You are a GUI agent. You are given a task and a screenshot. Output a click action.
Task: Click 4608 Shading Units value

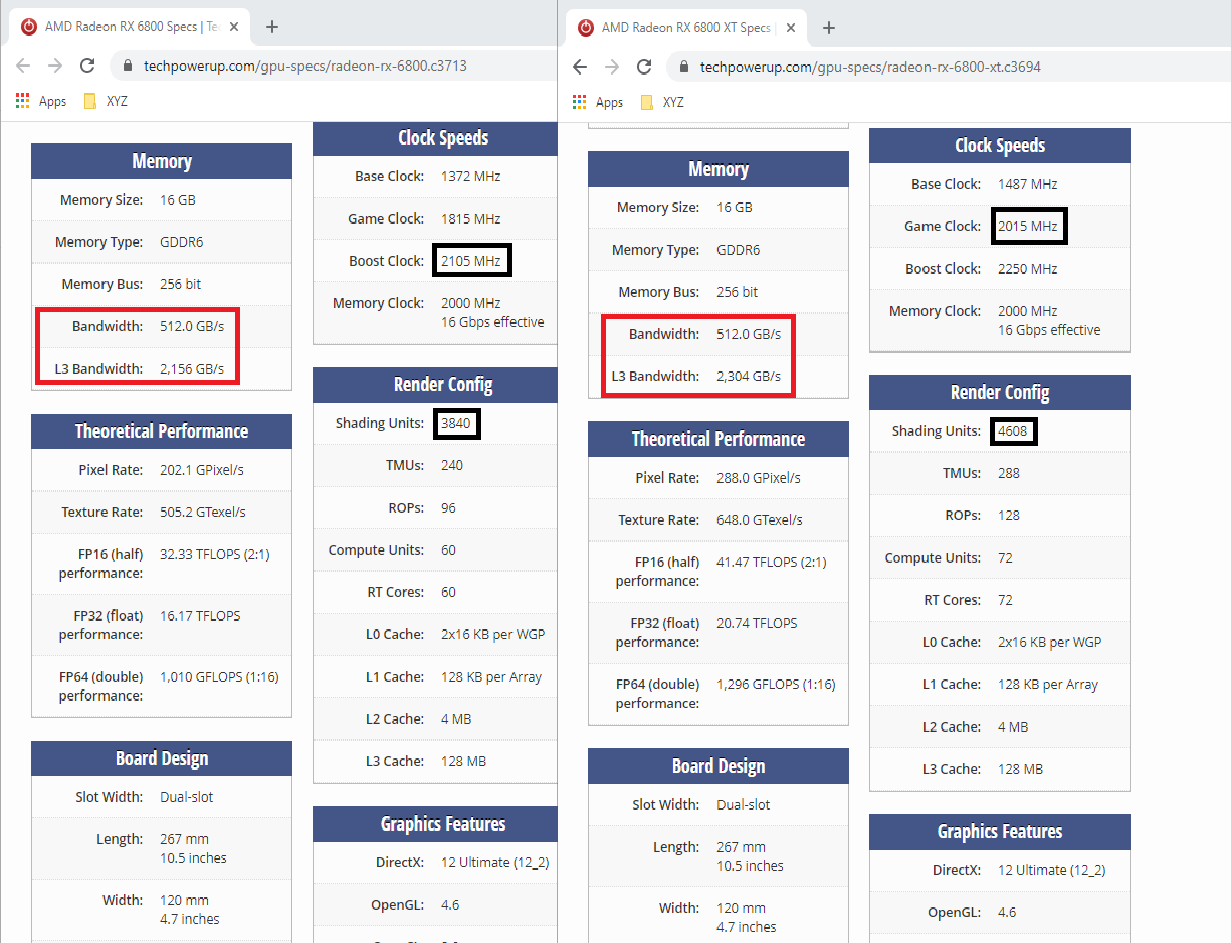(x=1012, y=431)
